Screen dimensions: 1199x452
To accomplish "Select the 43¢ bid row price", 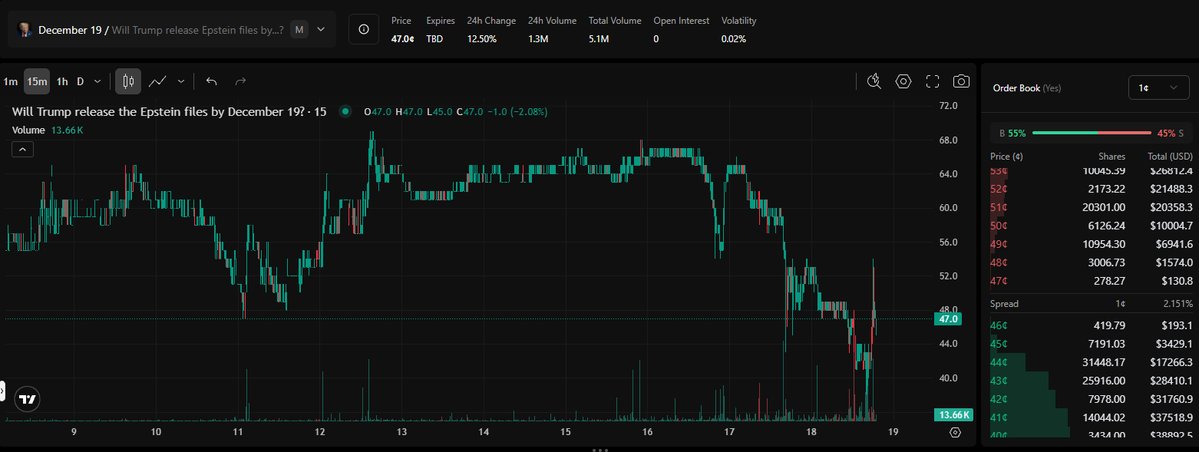I will (x=999, y=381).
